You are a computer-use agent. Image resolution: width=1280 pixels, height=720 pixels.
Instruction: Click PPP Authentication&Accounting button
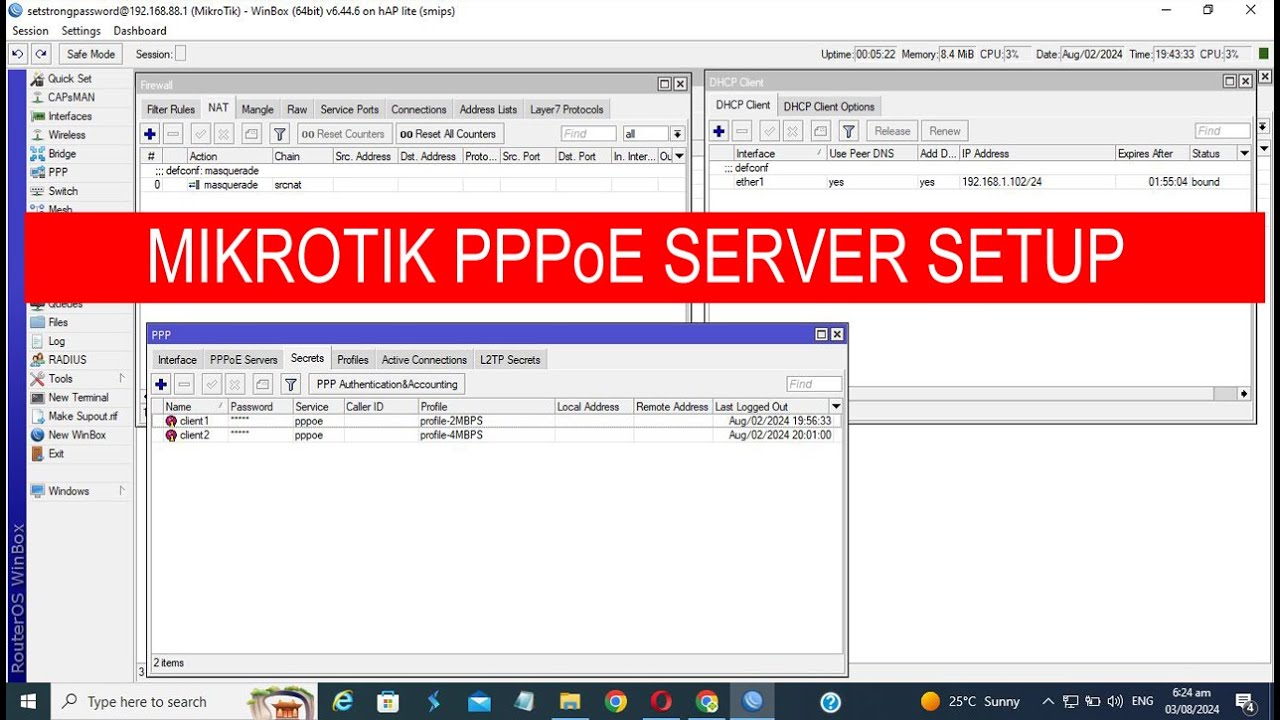pos(387,384)
